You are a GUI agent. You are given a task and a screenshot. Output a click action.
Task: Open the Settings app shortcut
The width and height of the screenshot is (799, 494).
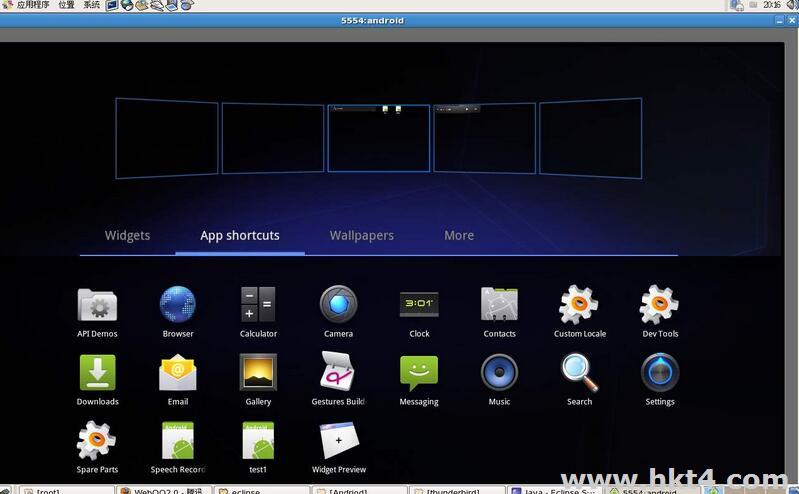click(x=660, y=373)
